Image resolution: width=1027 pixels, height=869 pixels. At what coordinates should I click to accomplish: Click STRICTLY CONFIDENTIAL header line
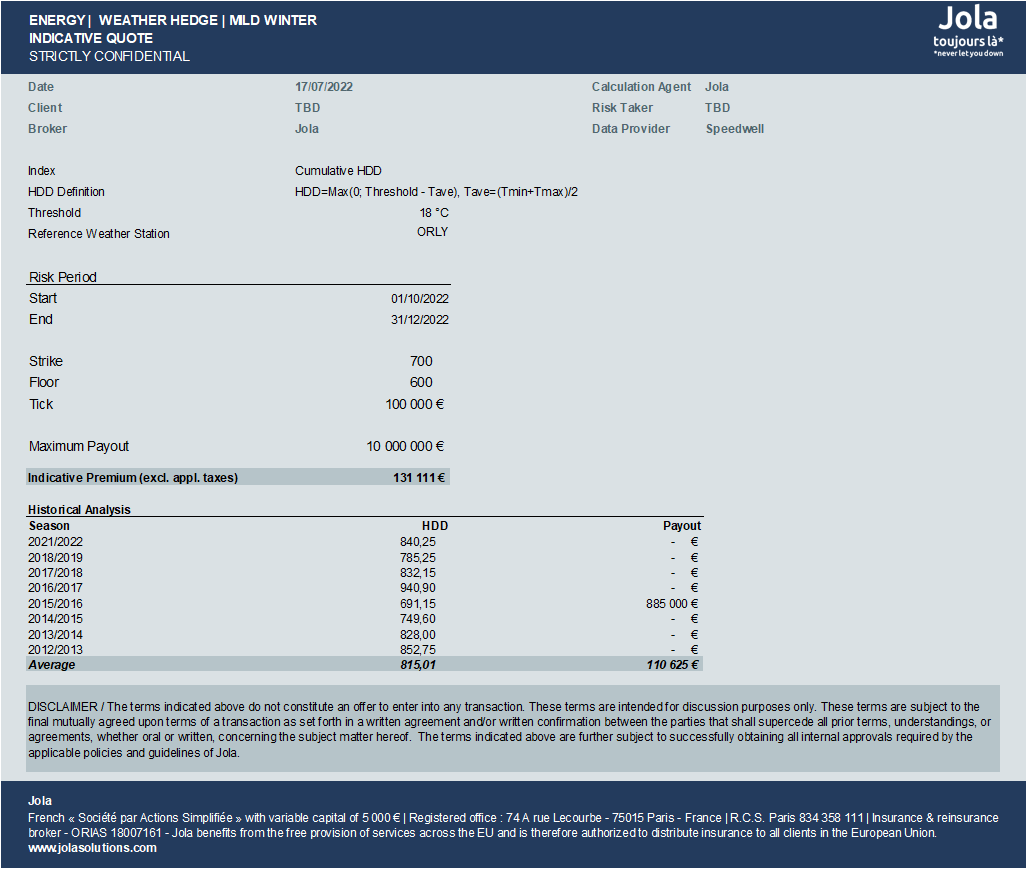coord(109,56)
